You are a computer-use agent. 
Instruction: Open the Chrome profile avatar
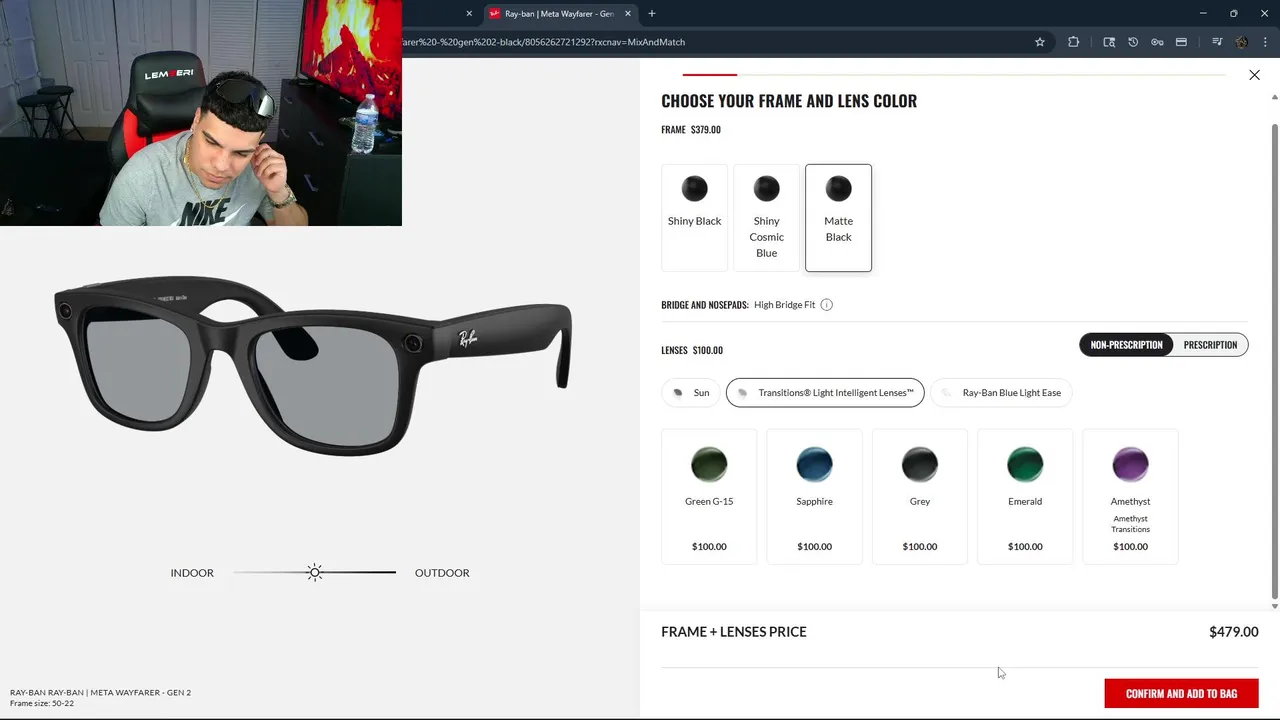coord(1242,42)
